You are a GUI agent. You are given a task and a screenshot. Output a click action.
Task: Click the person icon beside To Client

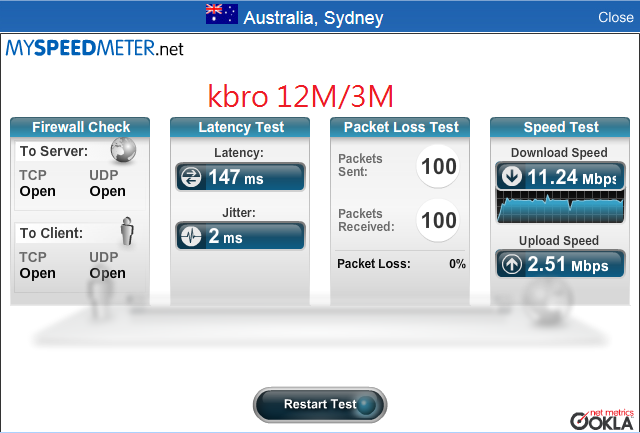[x=127, y=231]
